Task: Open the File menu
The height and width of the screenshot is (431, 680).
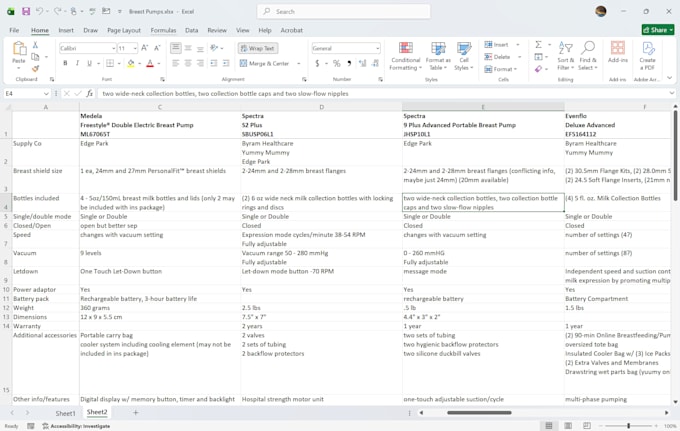Action: coord(14,30)
